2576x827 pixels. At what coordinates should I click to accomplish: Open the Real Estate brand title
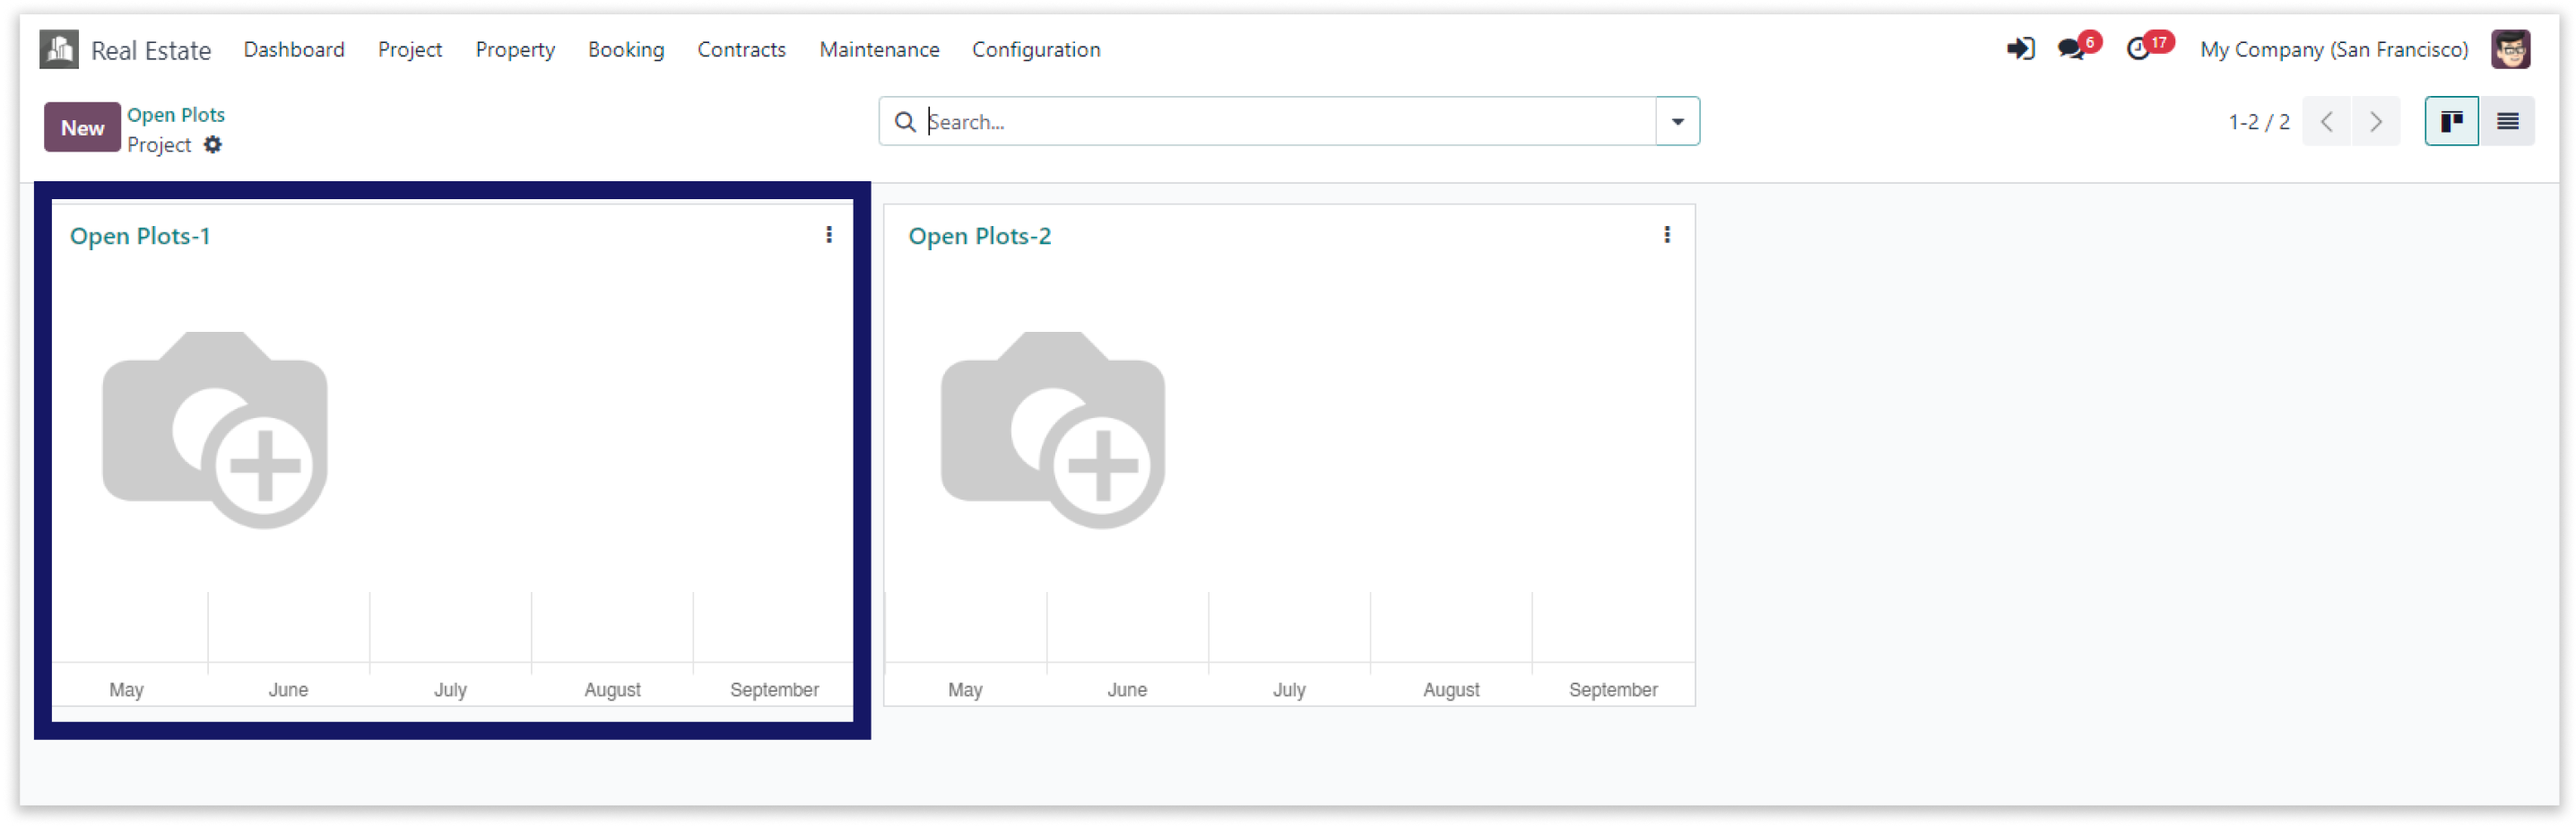[x=151, y=50]
